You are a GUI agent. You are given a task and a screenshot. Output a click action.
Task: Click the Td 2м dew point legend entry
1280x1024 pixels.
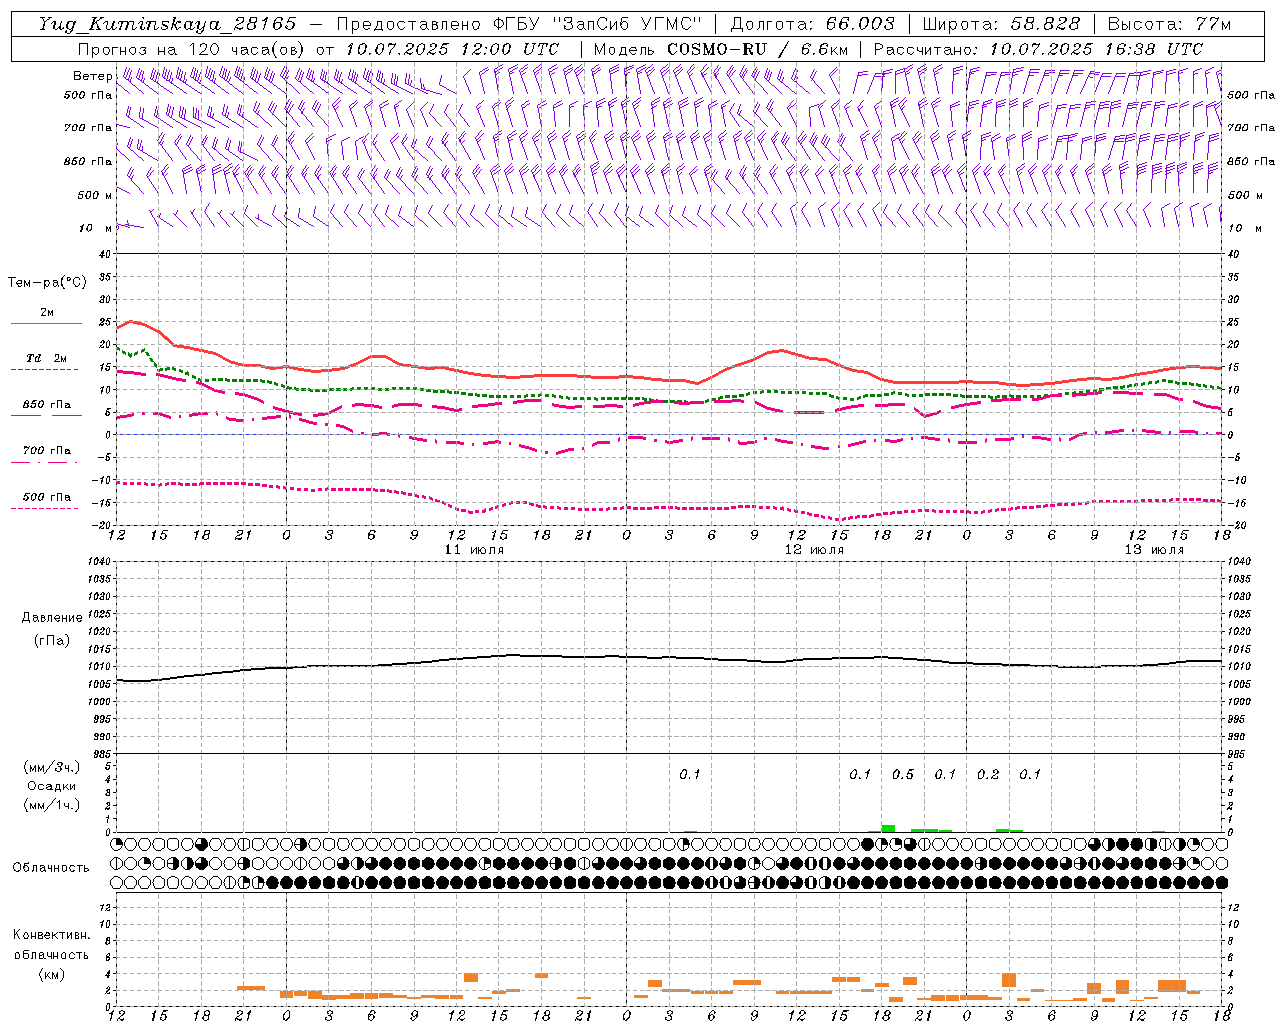[x=47, y=358]
